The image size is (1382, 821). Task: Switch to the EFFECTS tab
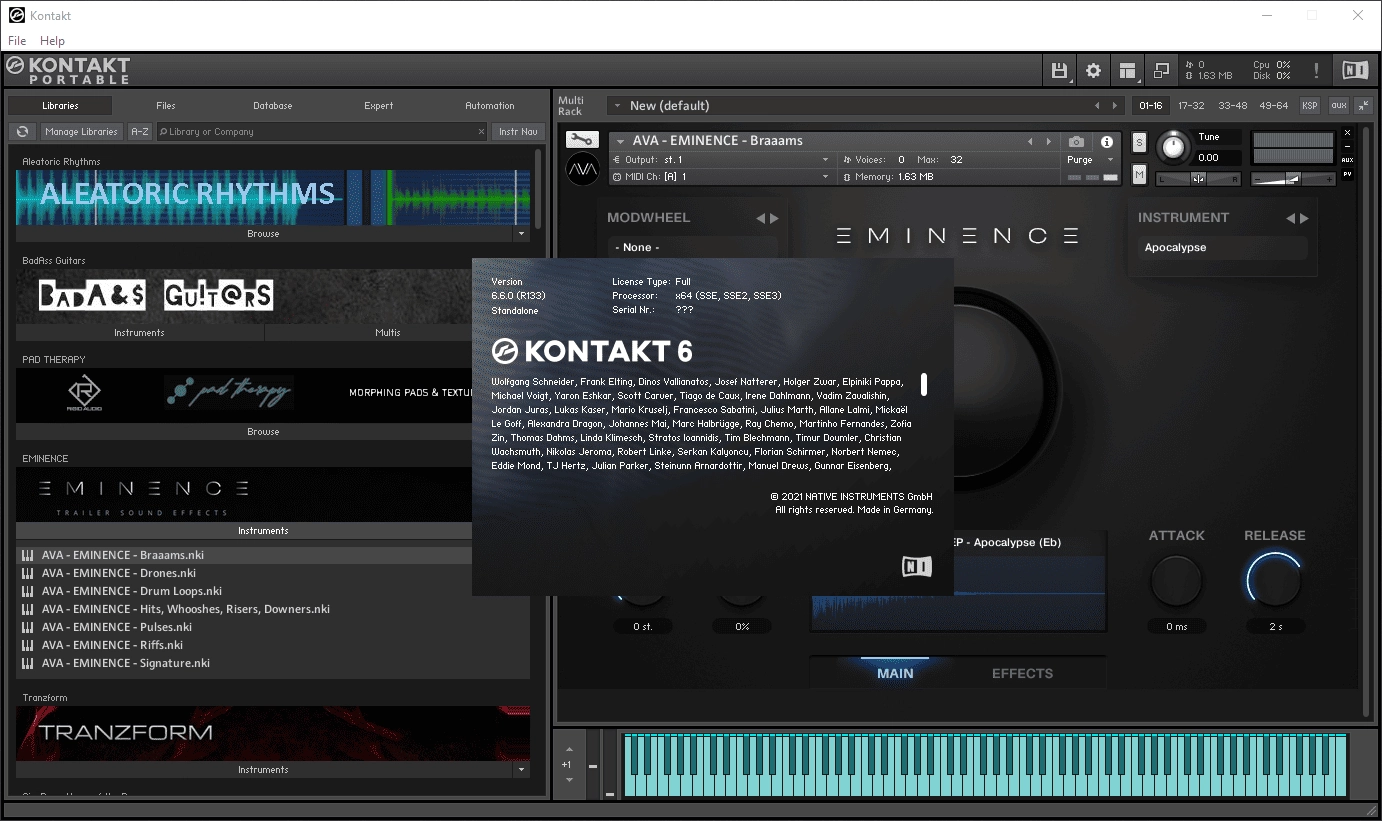tap(1022, 673)
